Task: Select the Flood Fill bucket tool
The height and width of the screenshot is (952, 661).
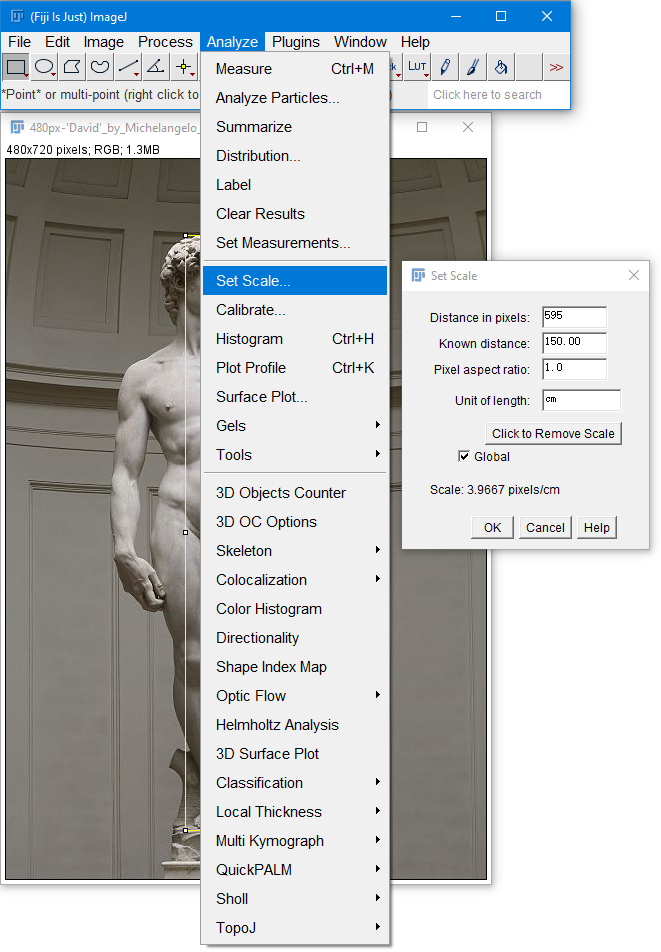Action: click(501, 68)
